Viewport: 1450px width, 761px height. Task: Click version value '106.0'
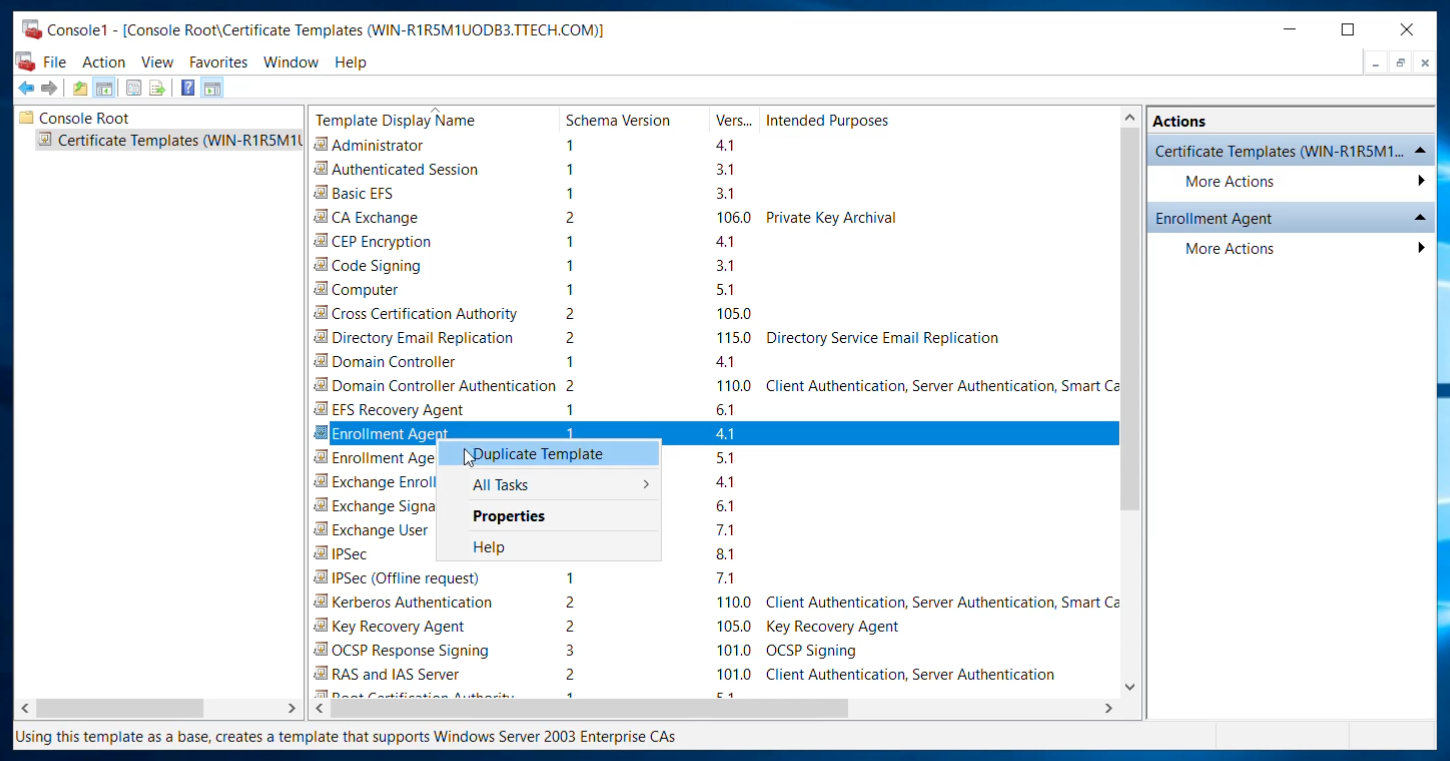point(733,217)
